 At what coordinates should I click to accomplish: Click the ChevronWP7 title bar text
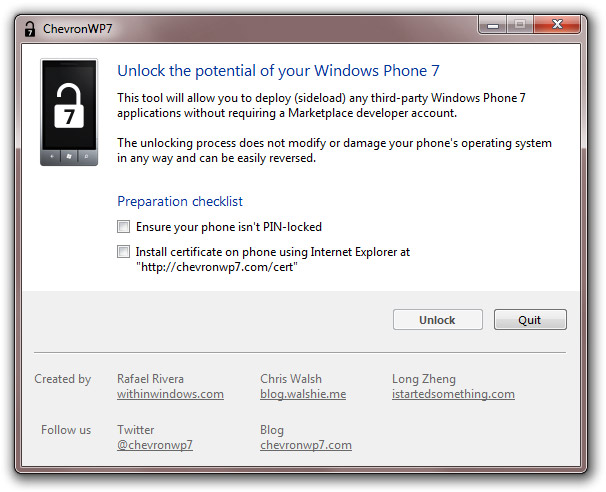[78, 29]
